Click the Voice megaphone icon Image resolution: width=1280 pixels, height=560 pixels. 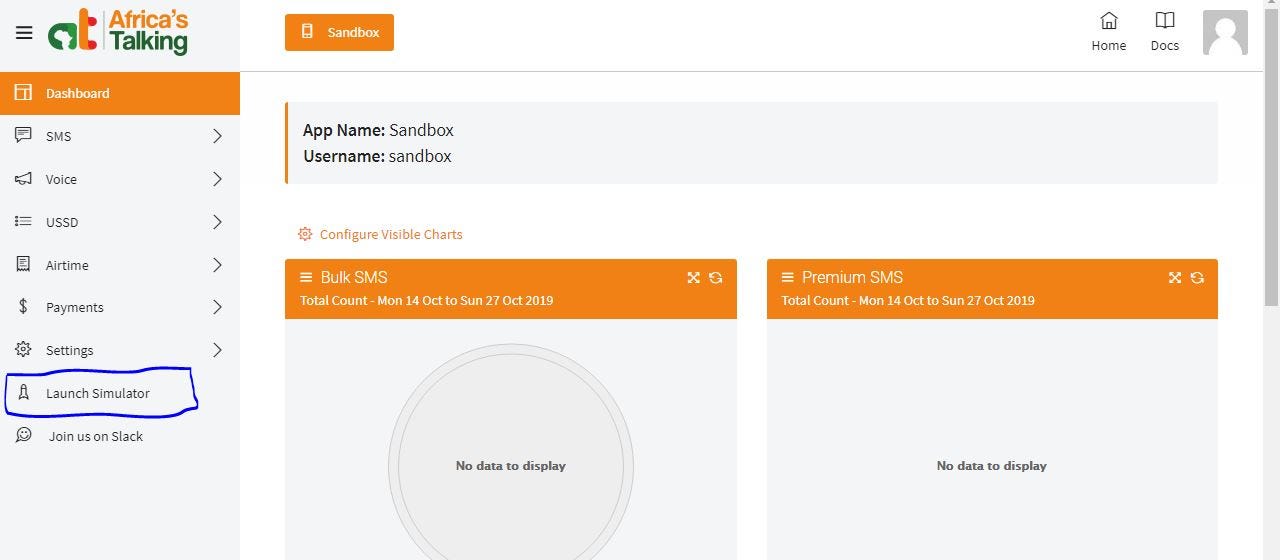pos(23,179)
